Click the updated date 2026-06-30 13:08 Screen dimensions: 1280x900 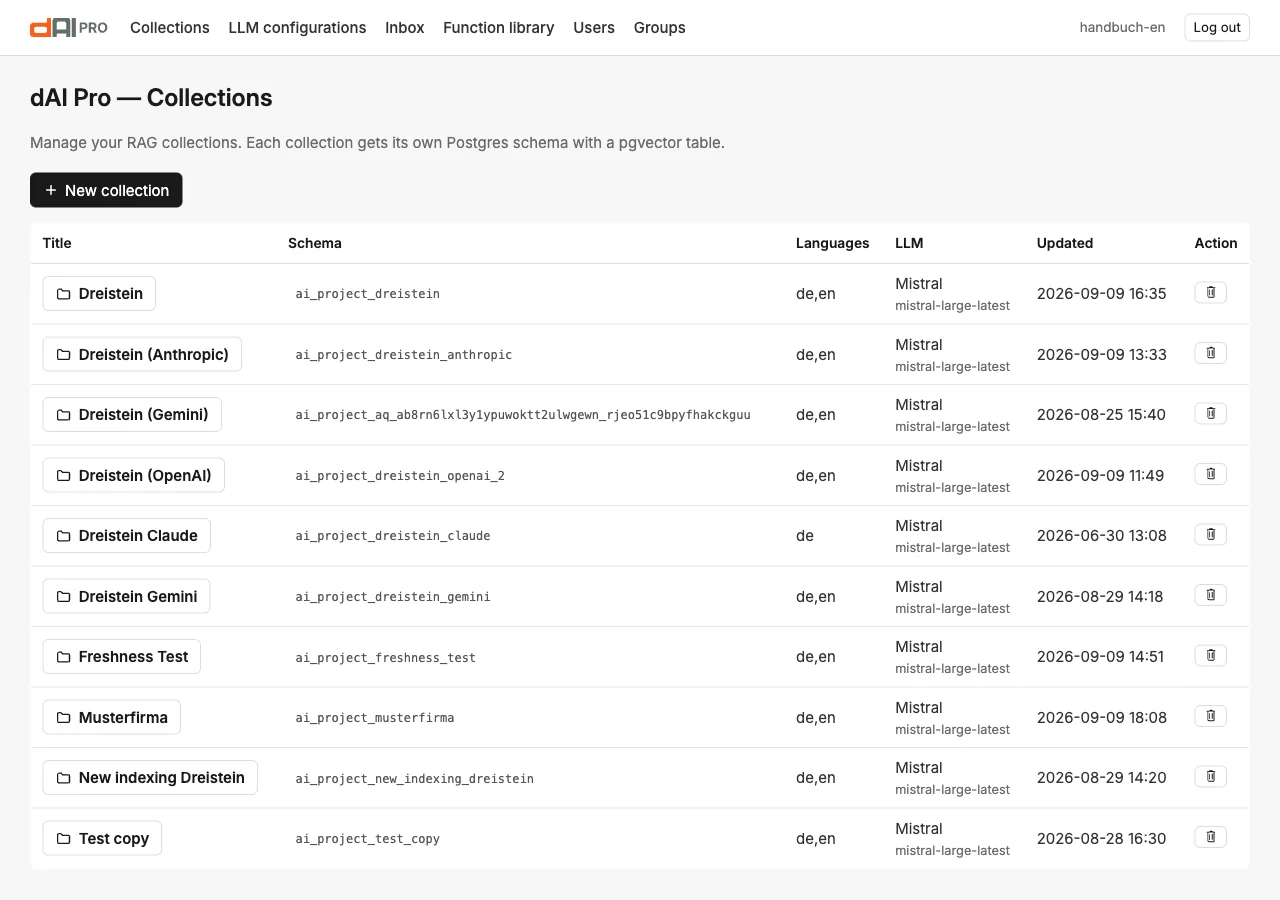tap(1102, 536)
